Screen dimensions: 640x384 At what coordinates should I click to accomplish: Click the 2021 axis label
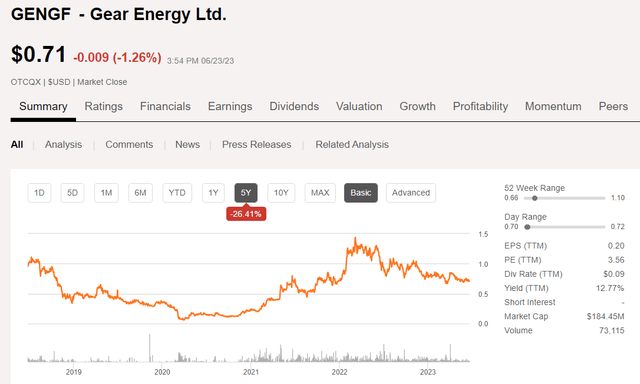pos(251,372)
